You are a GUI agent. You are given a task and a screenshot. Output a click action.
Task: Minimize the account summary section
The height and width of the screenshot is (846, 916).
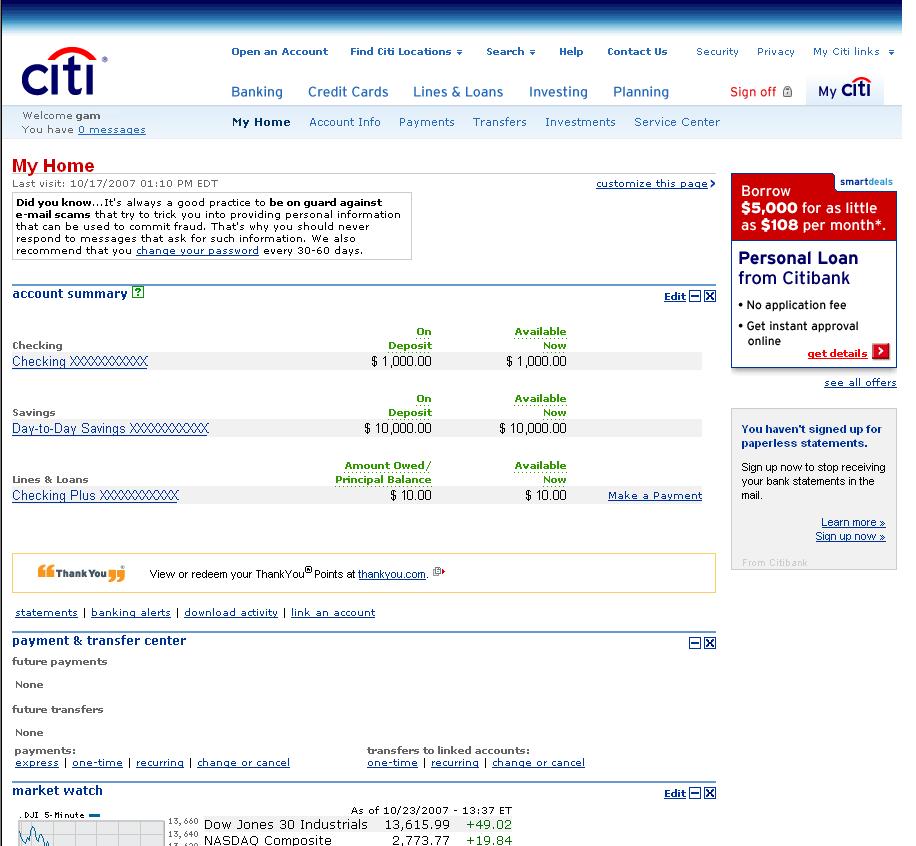pyautogui.click(x=695, y=296)
